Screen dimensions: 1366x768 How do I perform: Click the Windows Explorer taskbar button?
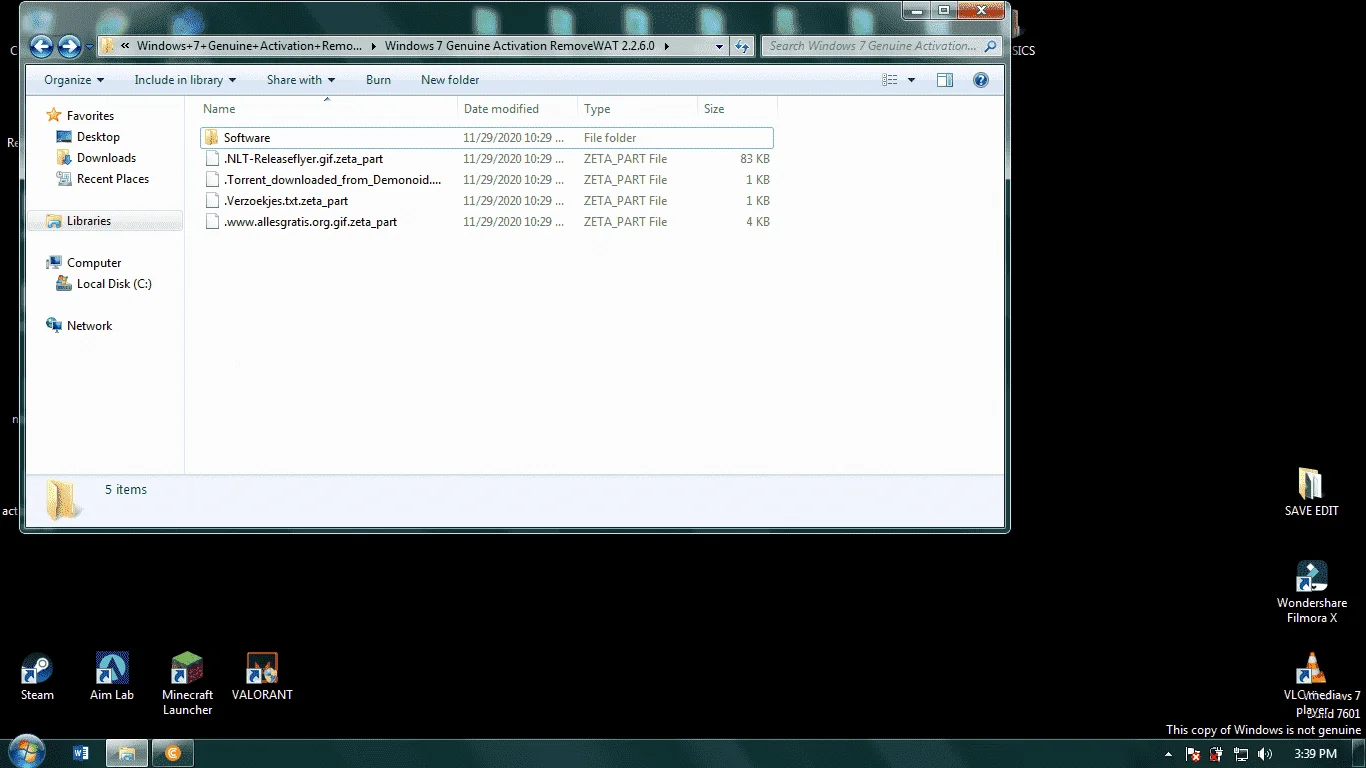(127, 753)
